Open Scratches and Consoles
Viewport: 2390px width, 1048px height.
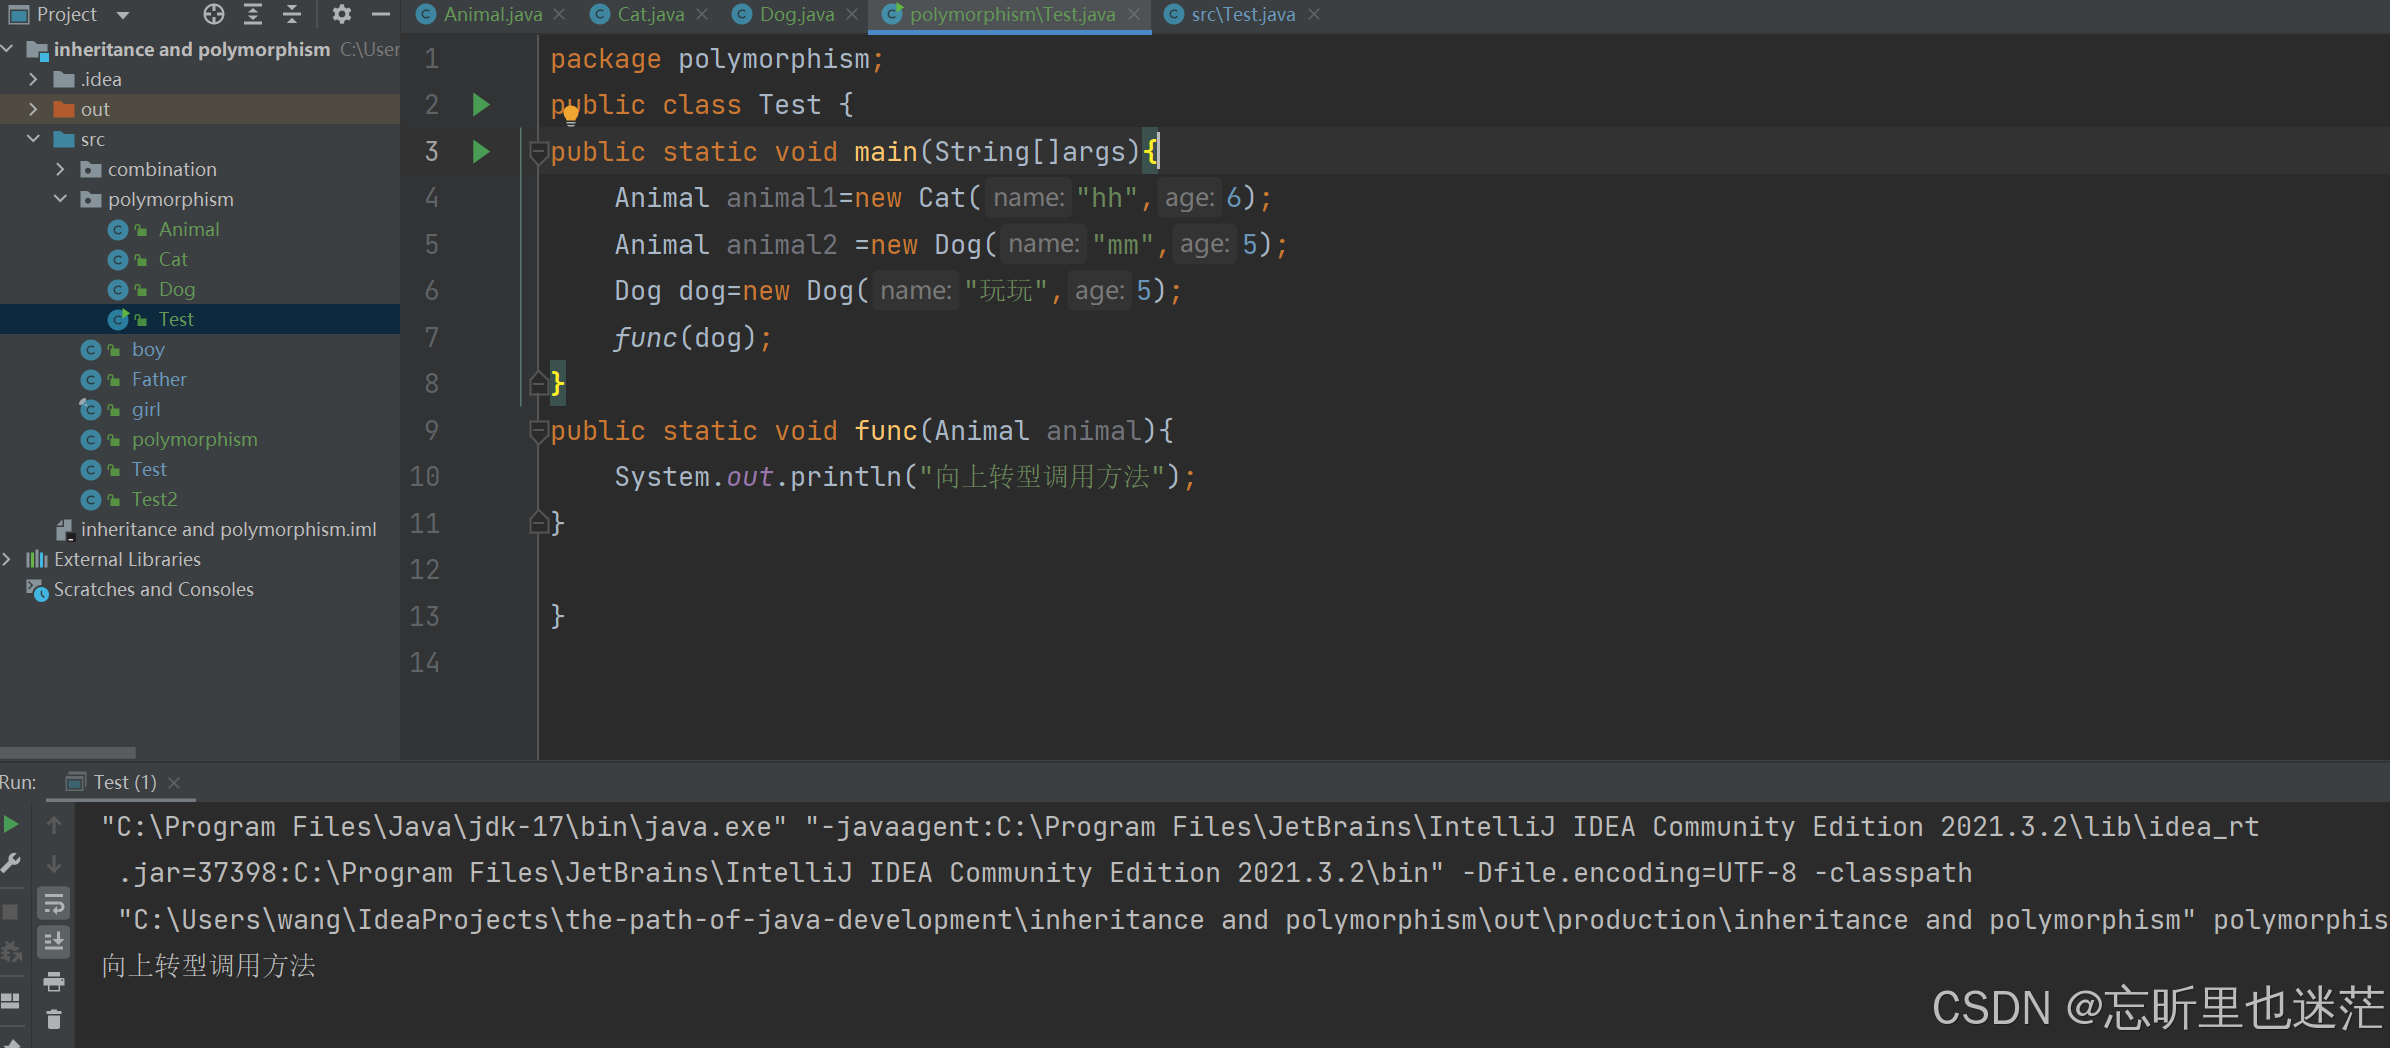point(153,589)
